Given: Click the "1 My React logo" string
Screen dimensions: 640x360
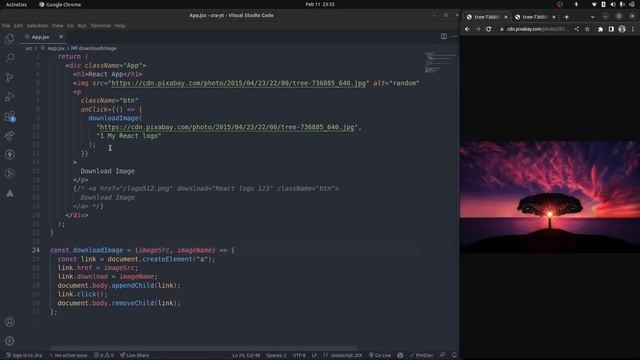Looking at the screenshot, I should (129, 136).
